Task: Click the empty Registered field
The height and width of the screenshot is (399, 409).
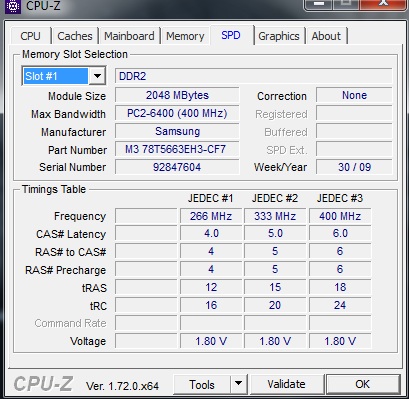Action: pyautogui.click(x=354, y=113)
